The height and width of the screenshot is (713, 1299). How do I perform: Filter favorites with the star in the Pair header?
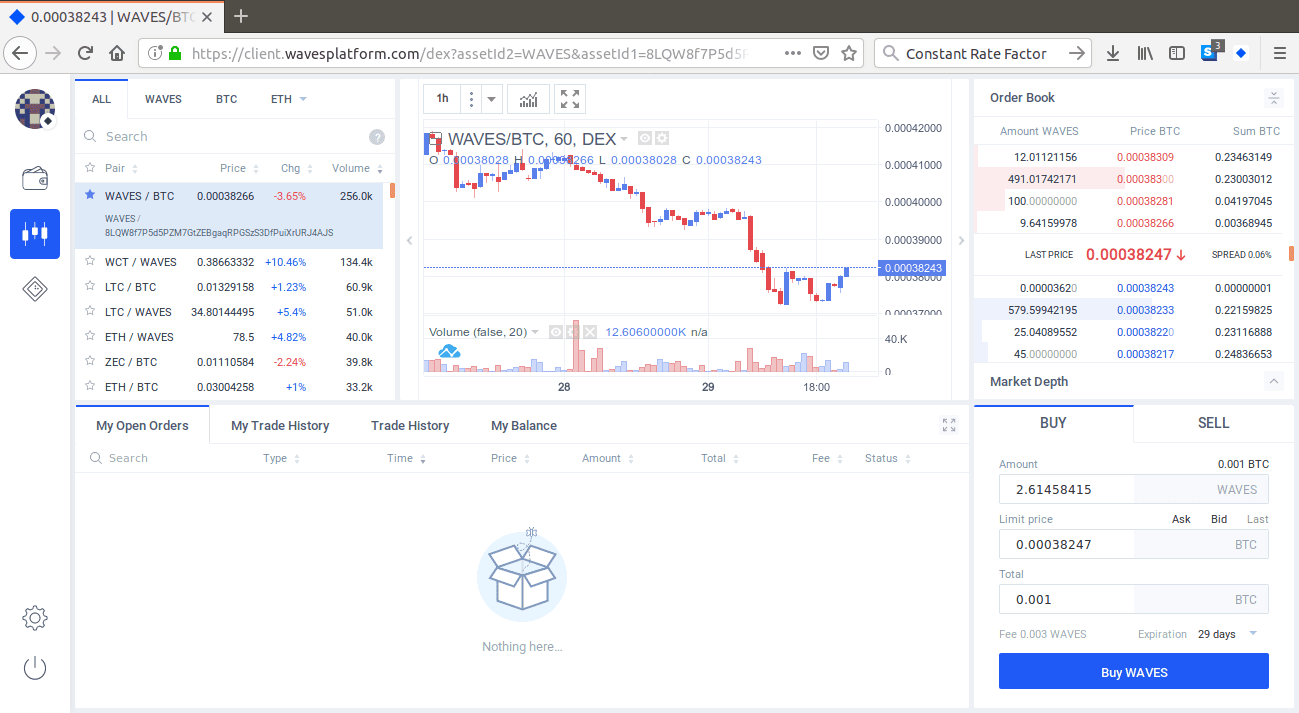pos(90,168)
